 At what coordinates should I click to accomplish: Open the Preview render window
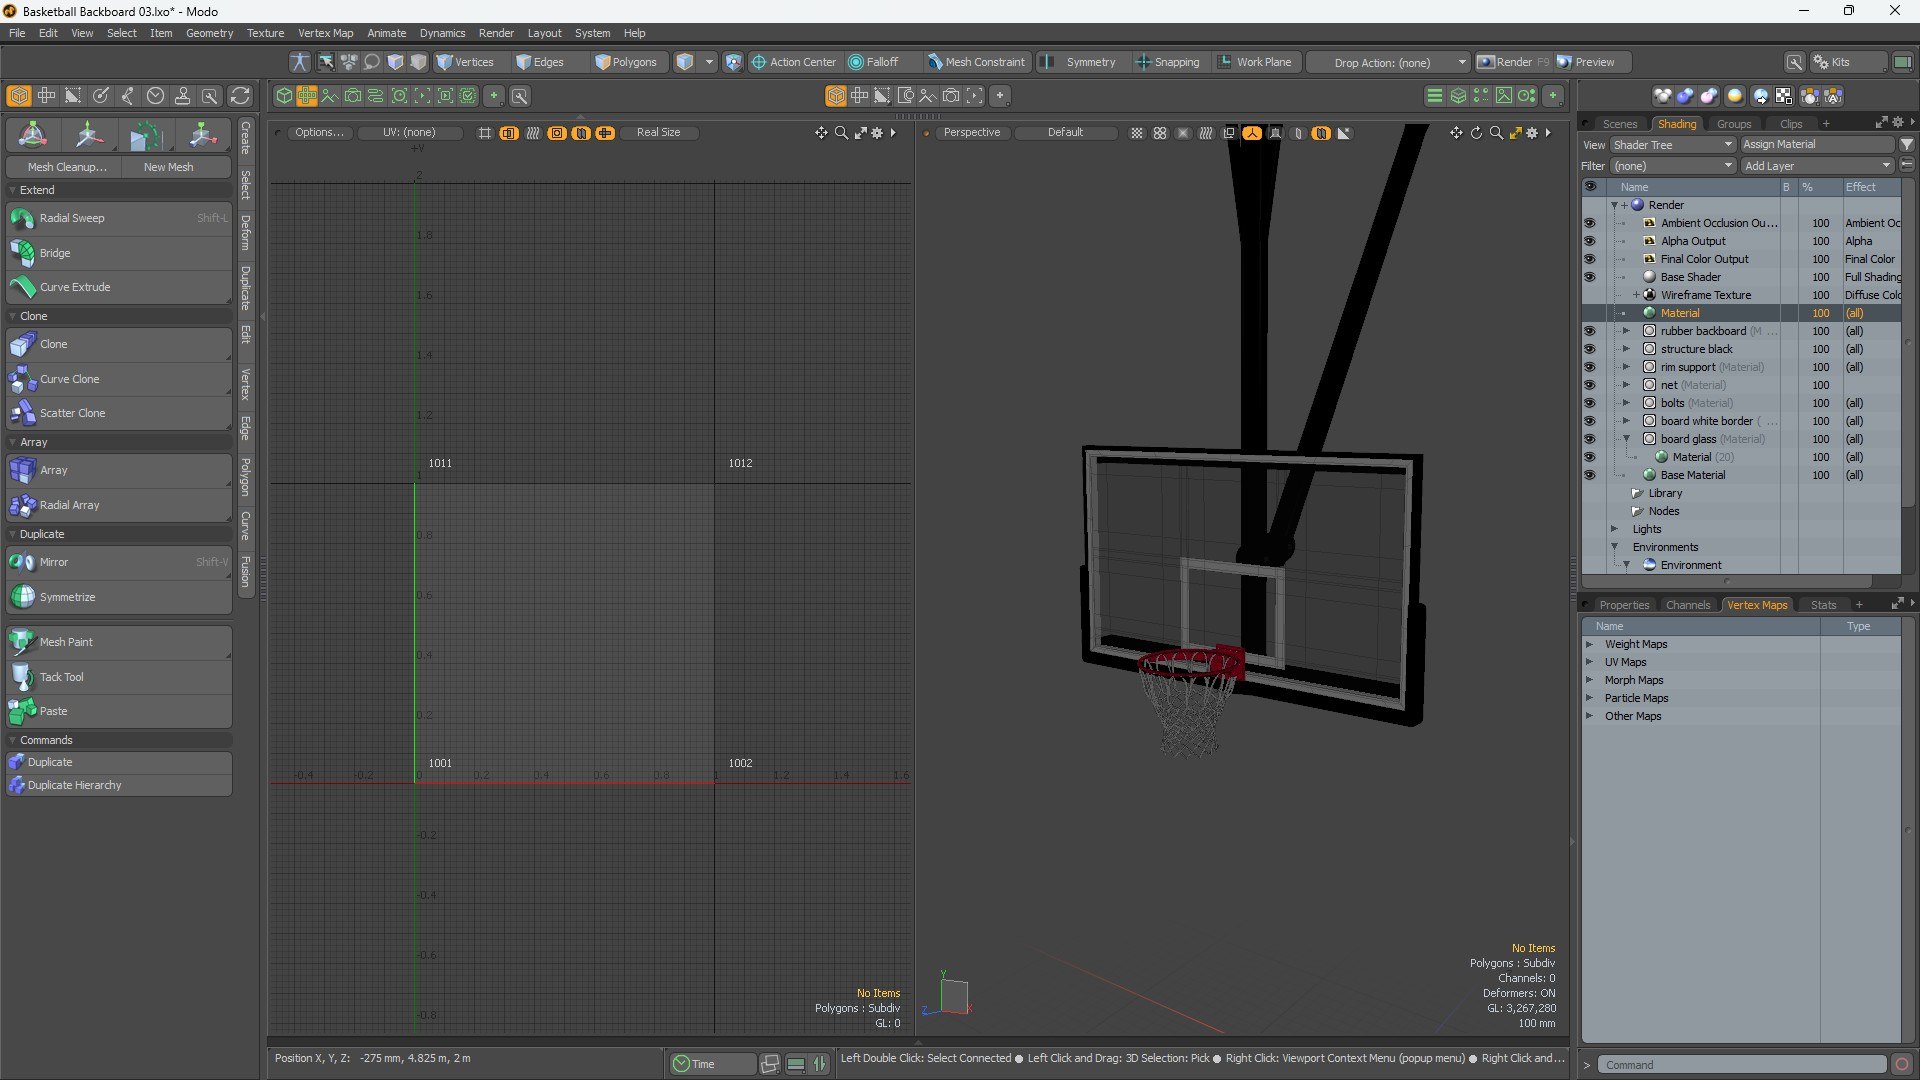pyautogui.click(x=1586, y=62)
